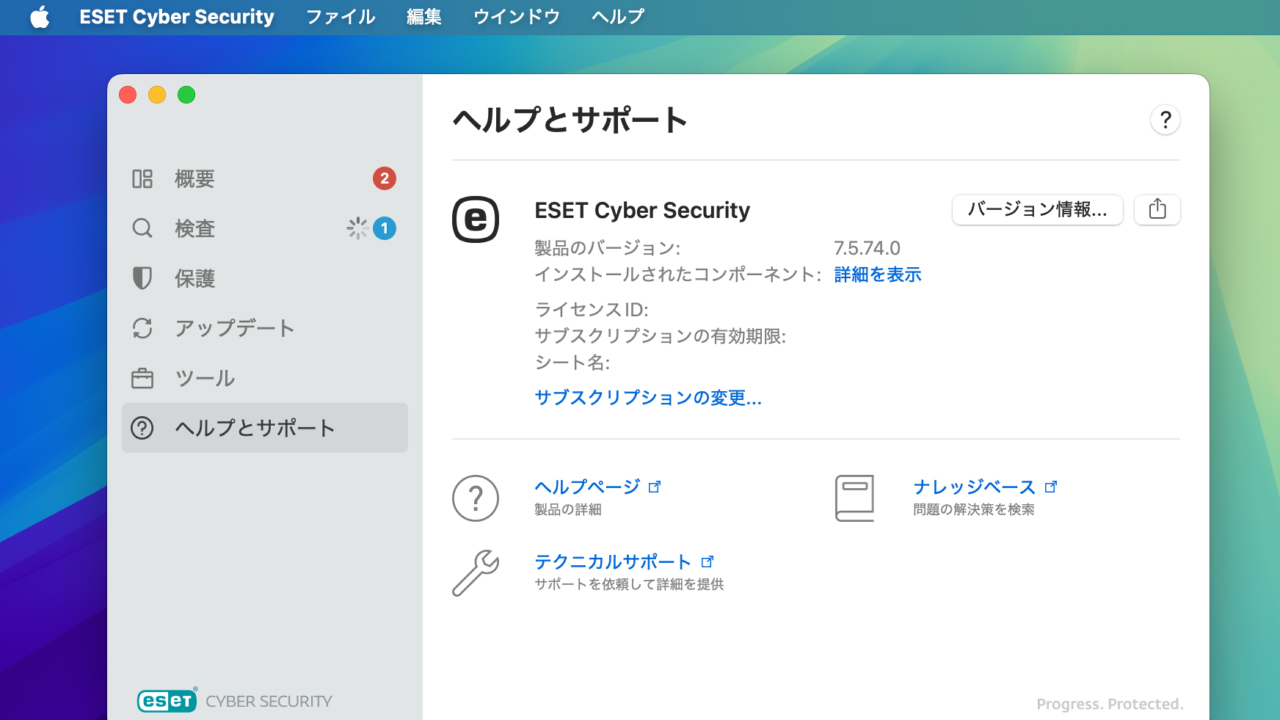Open the ESET Cyber Security app menu
The image size is (1280, 720).
point(177,17)
